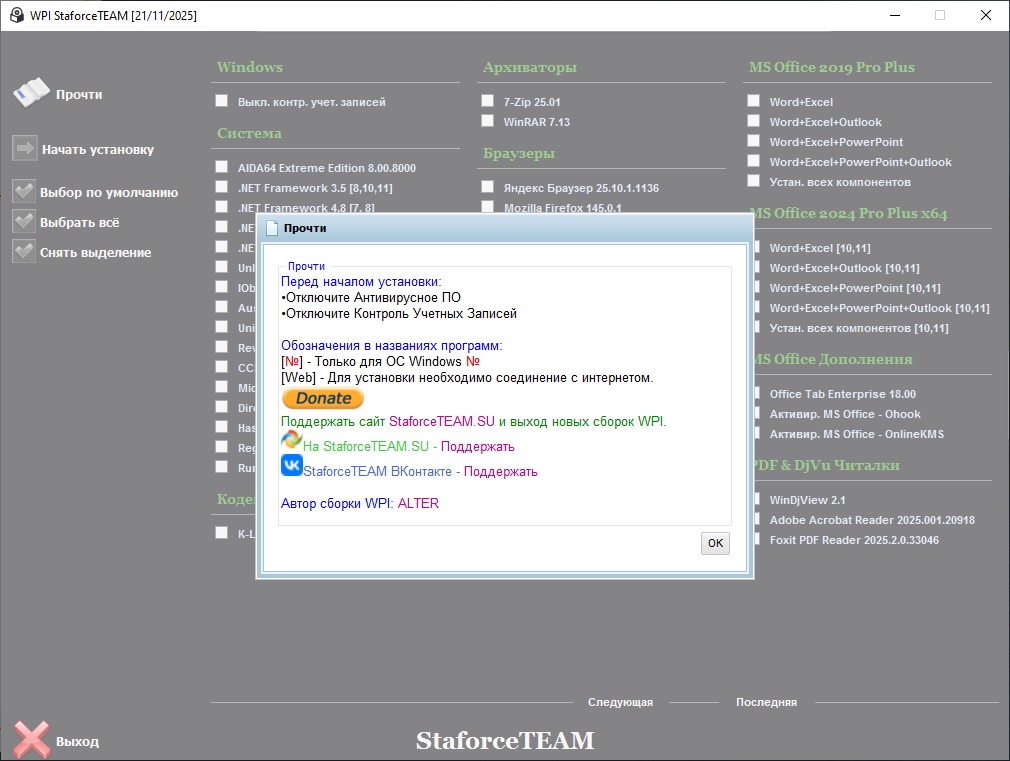Screen dimensions: 1010x761
Task: Click the Система category heading
Action: pos(249,133)
